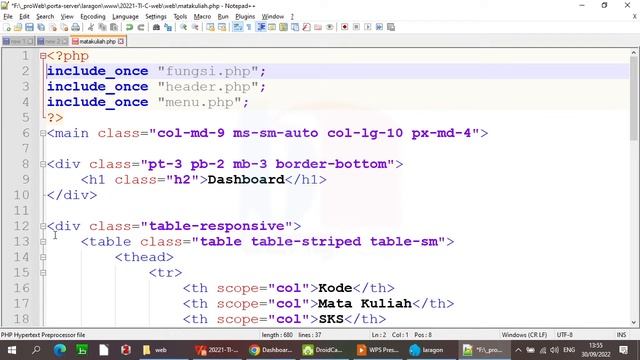Viewport: 640px width, 360px height.
Task: Collapse the div fold on line 8
Action: coord(43,164)
